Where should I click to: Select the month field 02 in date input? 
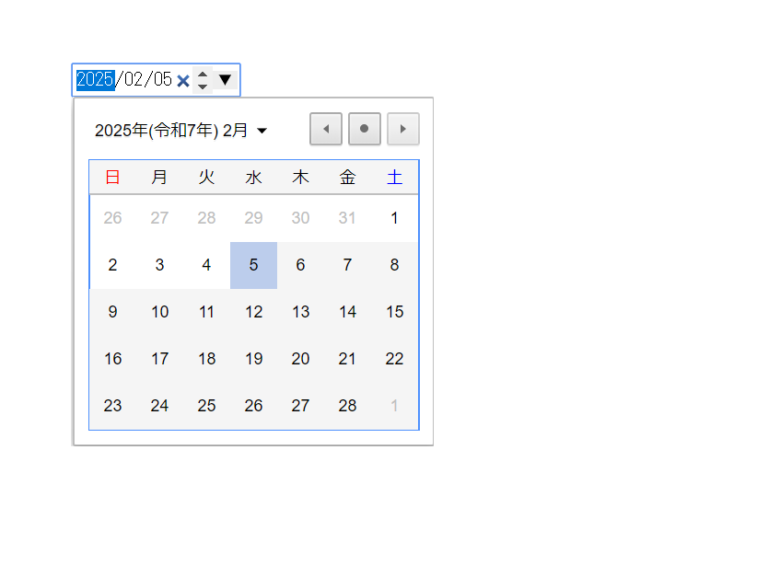pyautogui.click(x=134, y=80)
